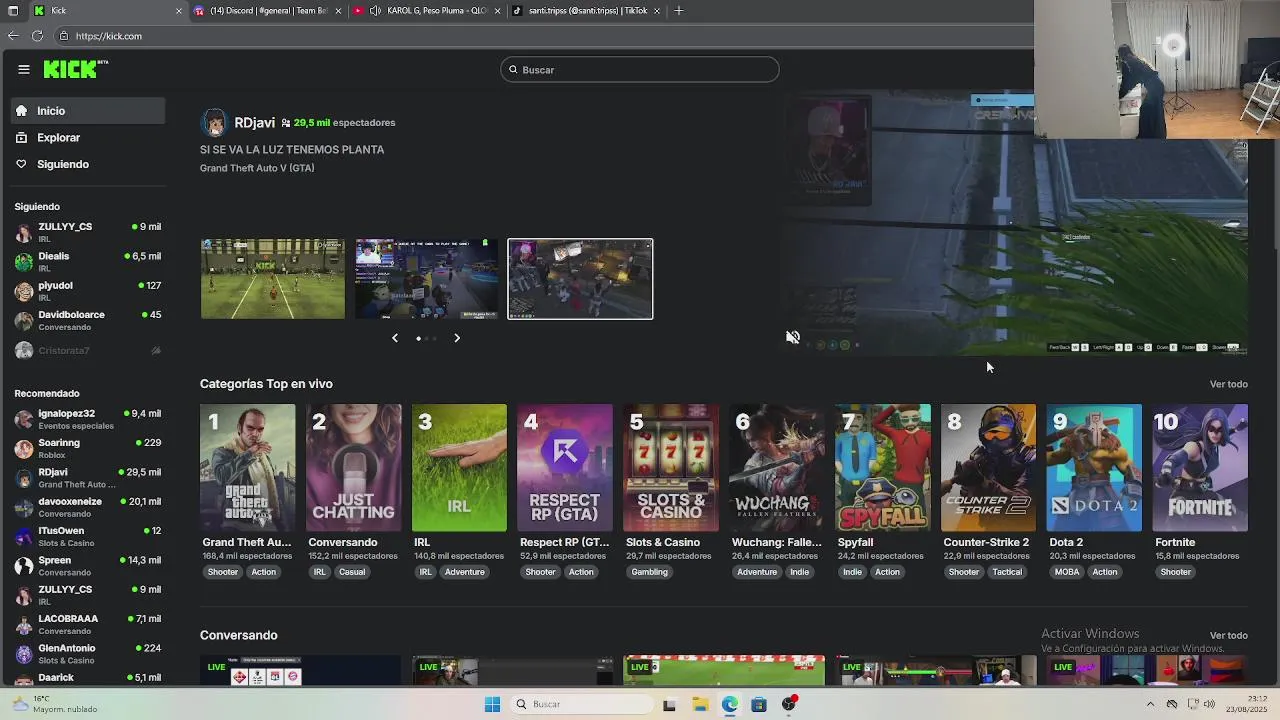The image size is (1280, 720).
Task: Open GlenAntonio recommended channel
Action: 88,654
